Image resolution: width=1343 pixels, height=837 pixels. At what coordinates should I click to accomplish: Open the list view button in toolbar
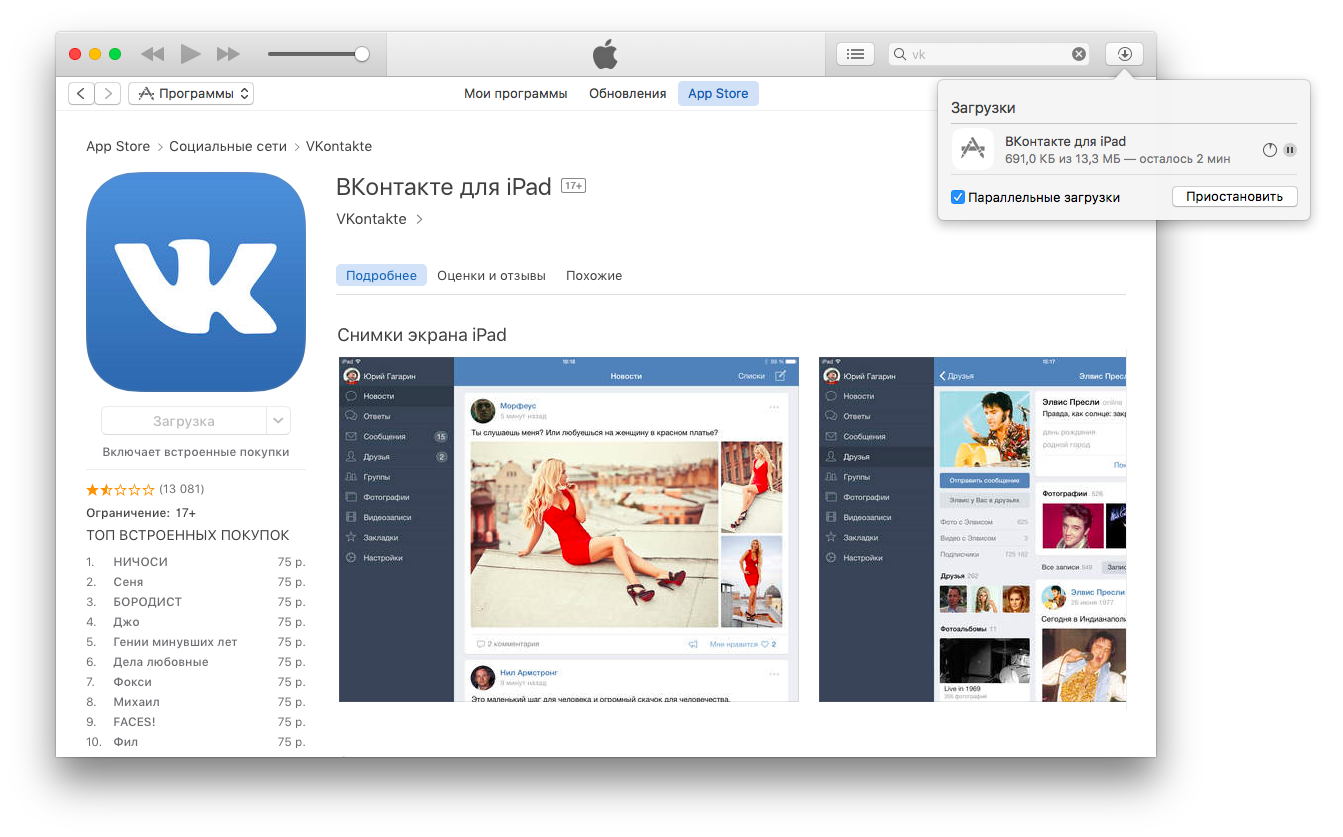click(x=855, y=54)
